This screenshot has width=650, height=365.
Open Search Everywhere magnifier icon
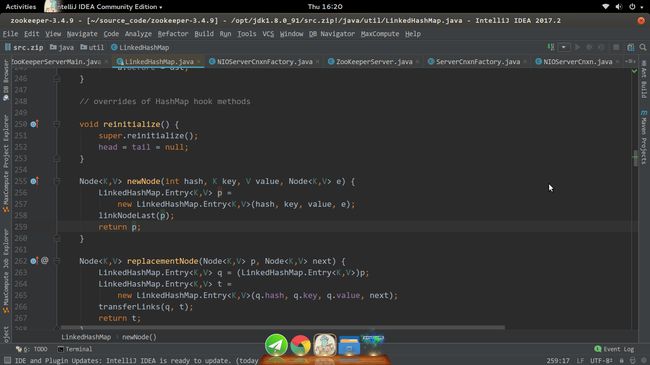click(643, 47)
